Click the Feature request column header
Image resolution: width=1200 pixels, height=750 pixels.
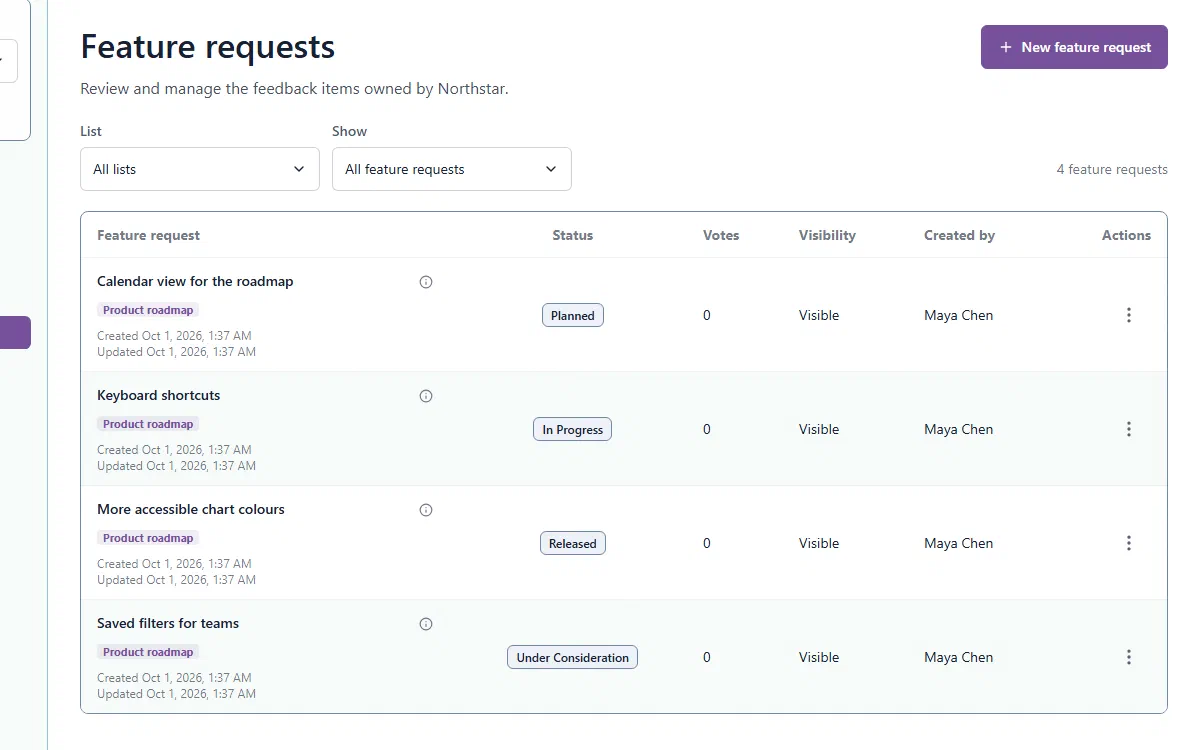(148, 235)
